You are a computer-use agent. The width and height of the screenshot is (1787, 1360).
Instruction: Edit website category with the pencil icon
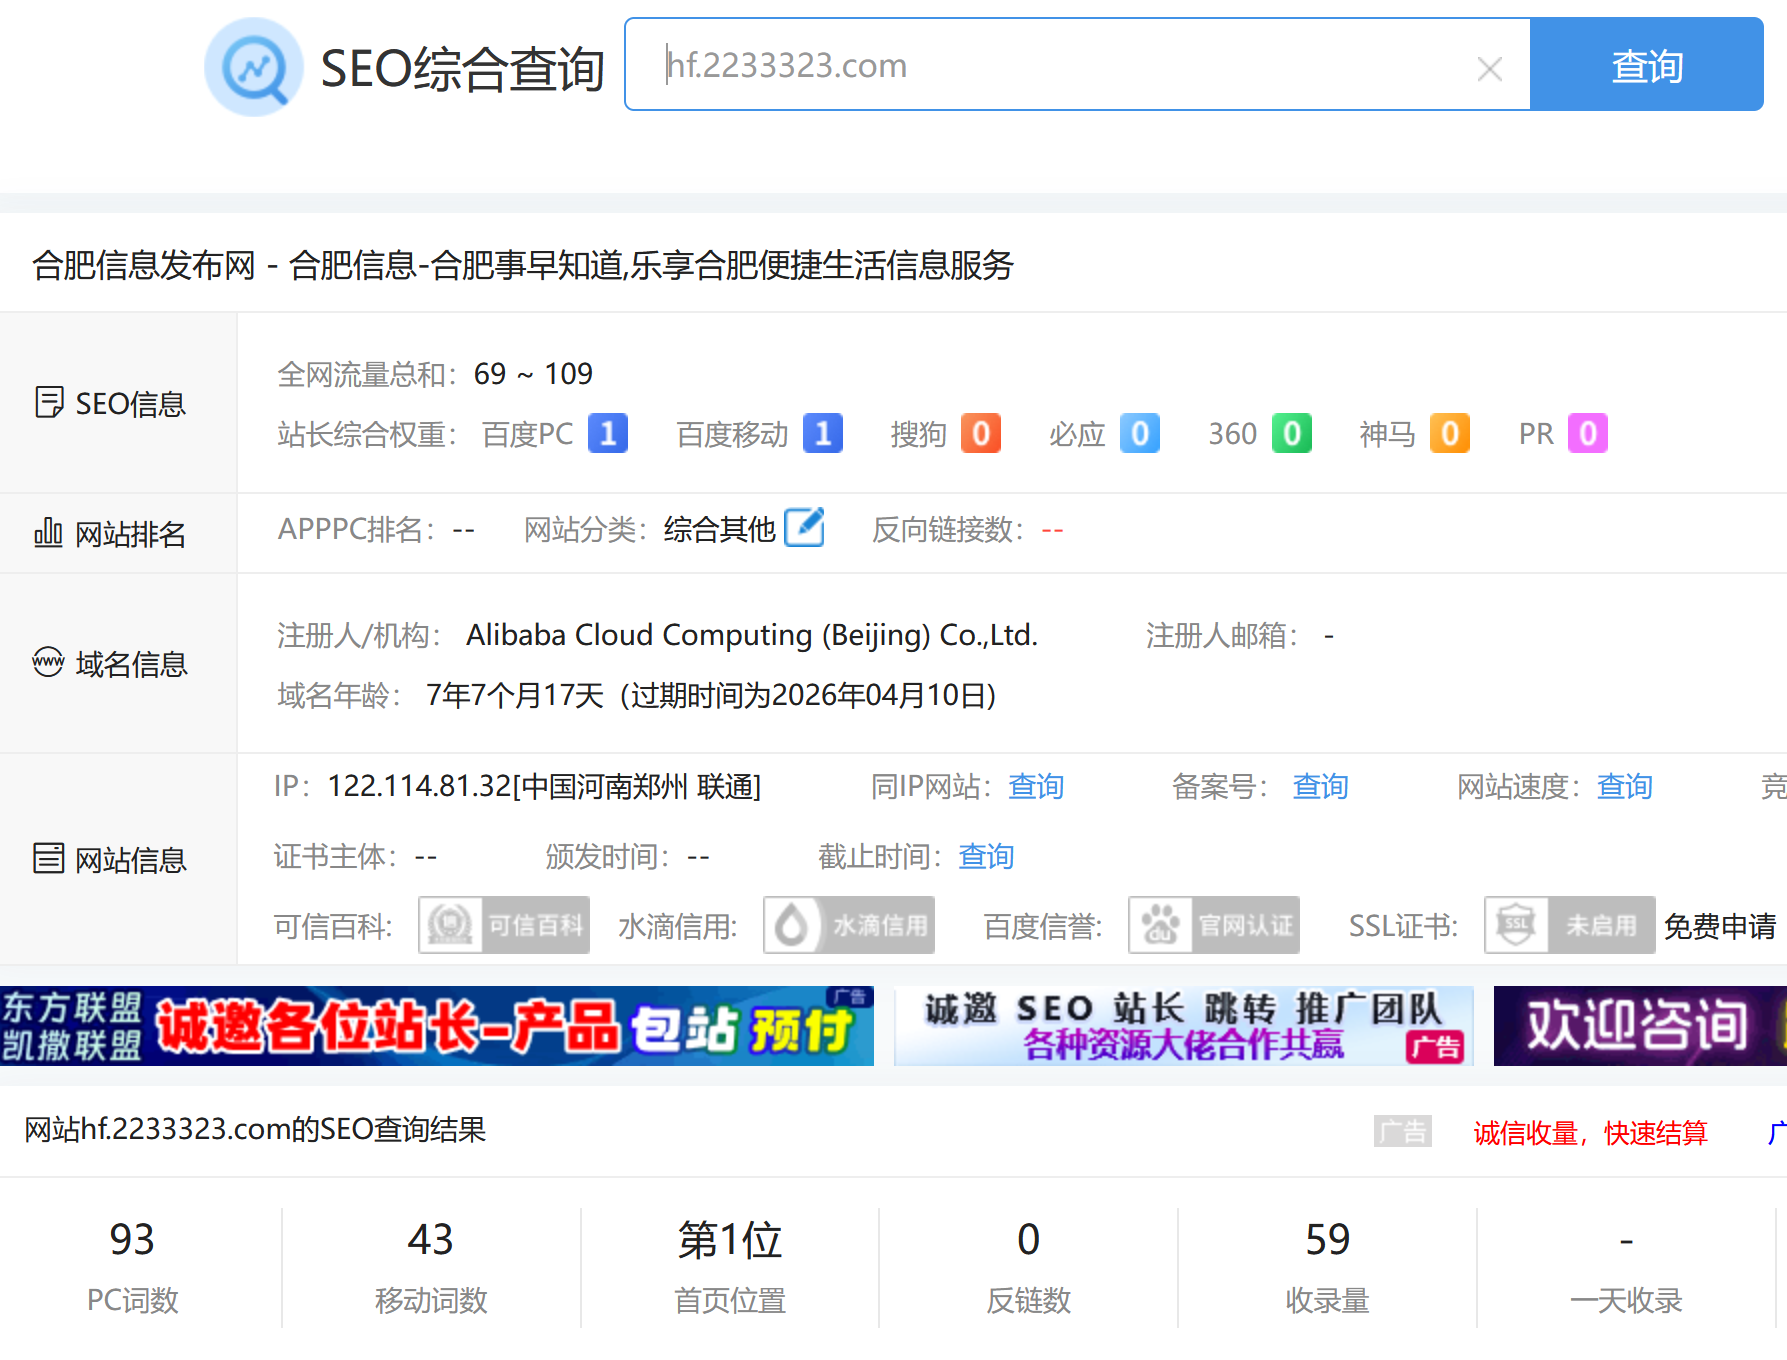pos(804,528)
